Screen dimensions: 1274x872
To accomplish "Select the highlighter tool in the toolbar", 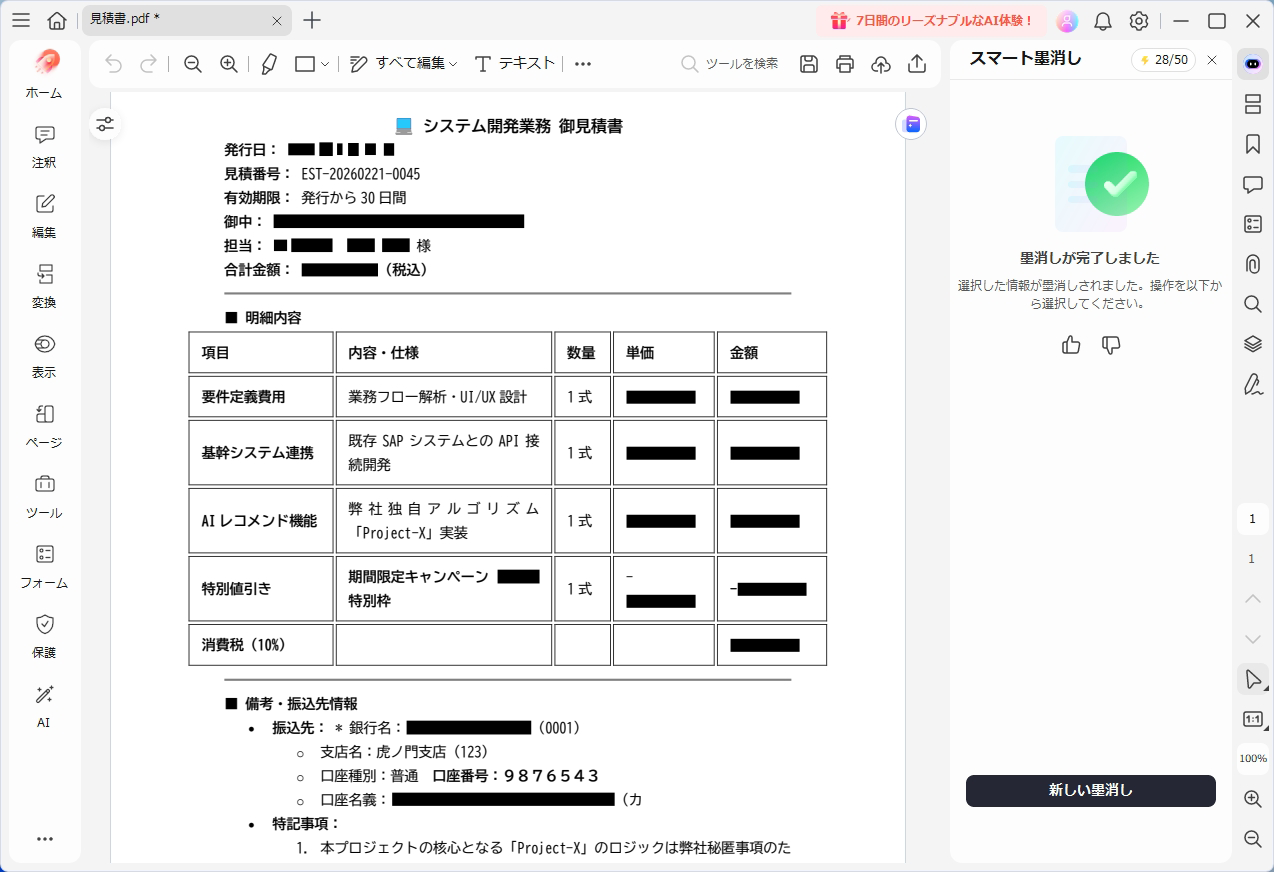I will [x=268, y=63].
